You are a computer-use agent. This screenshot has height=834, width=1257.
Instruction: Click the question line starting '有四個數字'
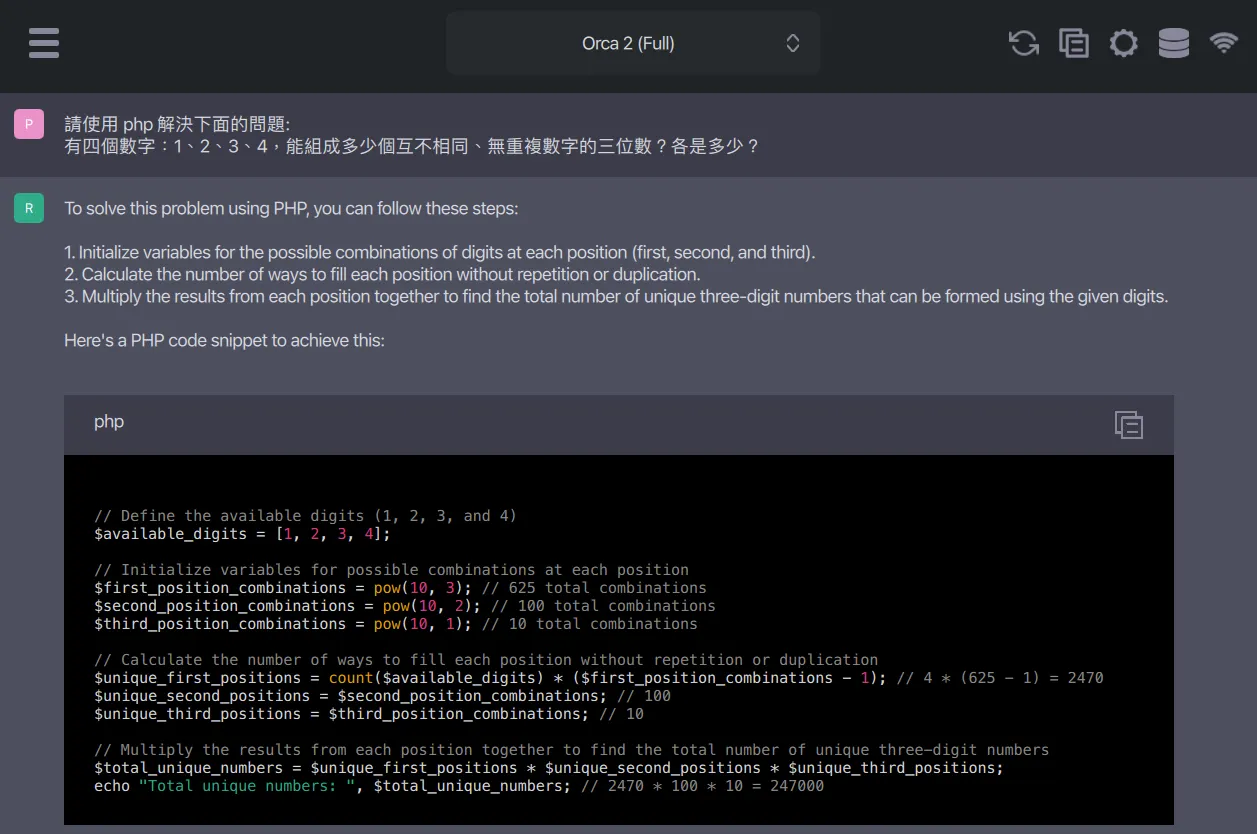(412, 147)
